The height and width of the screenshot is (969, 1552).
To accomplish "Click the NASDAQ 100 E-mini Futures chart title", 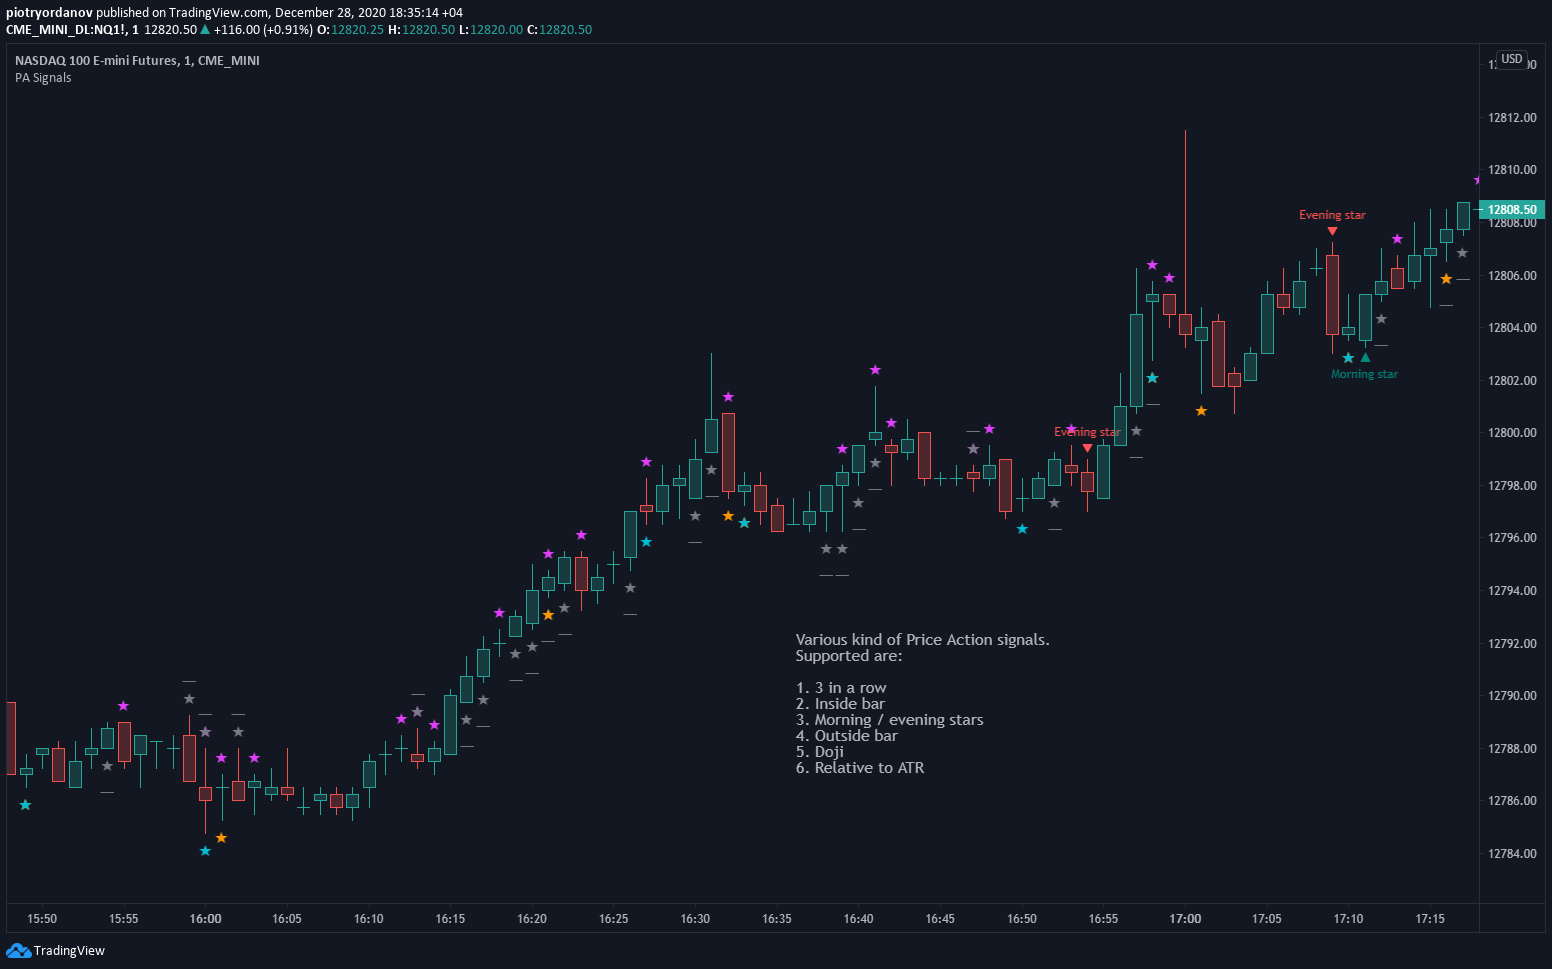I will tap(137, 61).
